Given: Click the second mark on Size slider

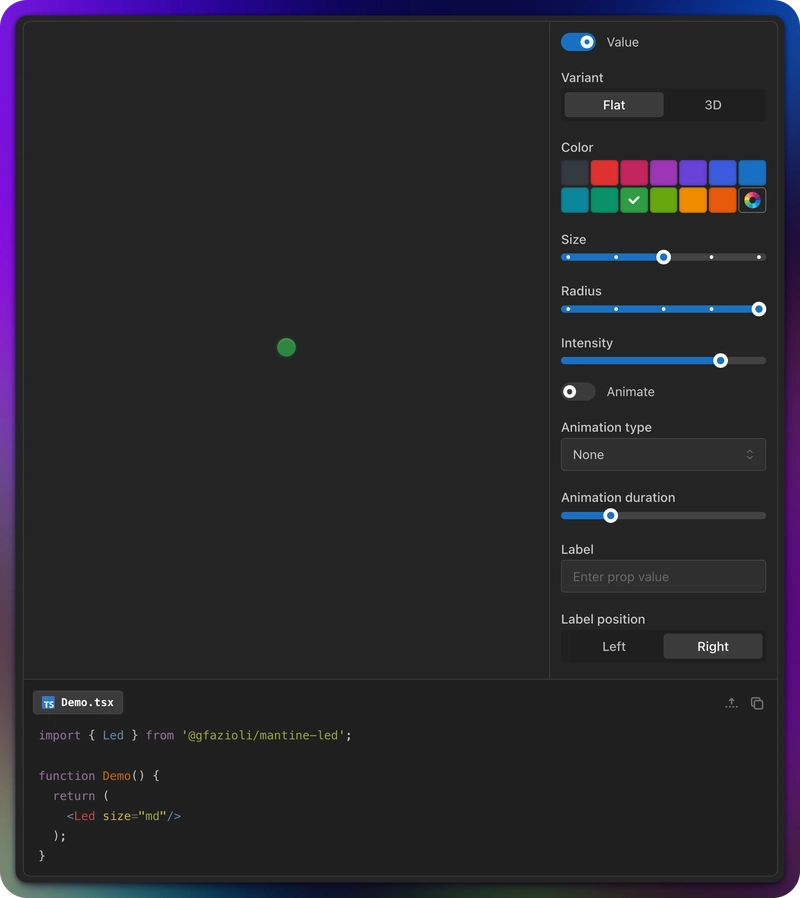Looking at the screenshot, I should [x=616, y=257].
